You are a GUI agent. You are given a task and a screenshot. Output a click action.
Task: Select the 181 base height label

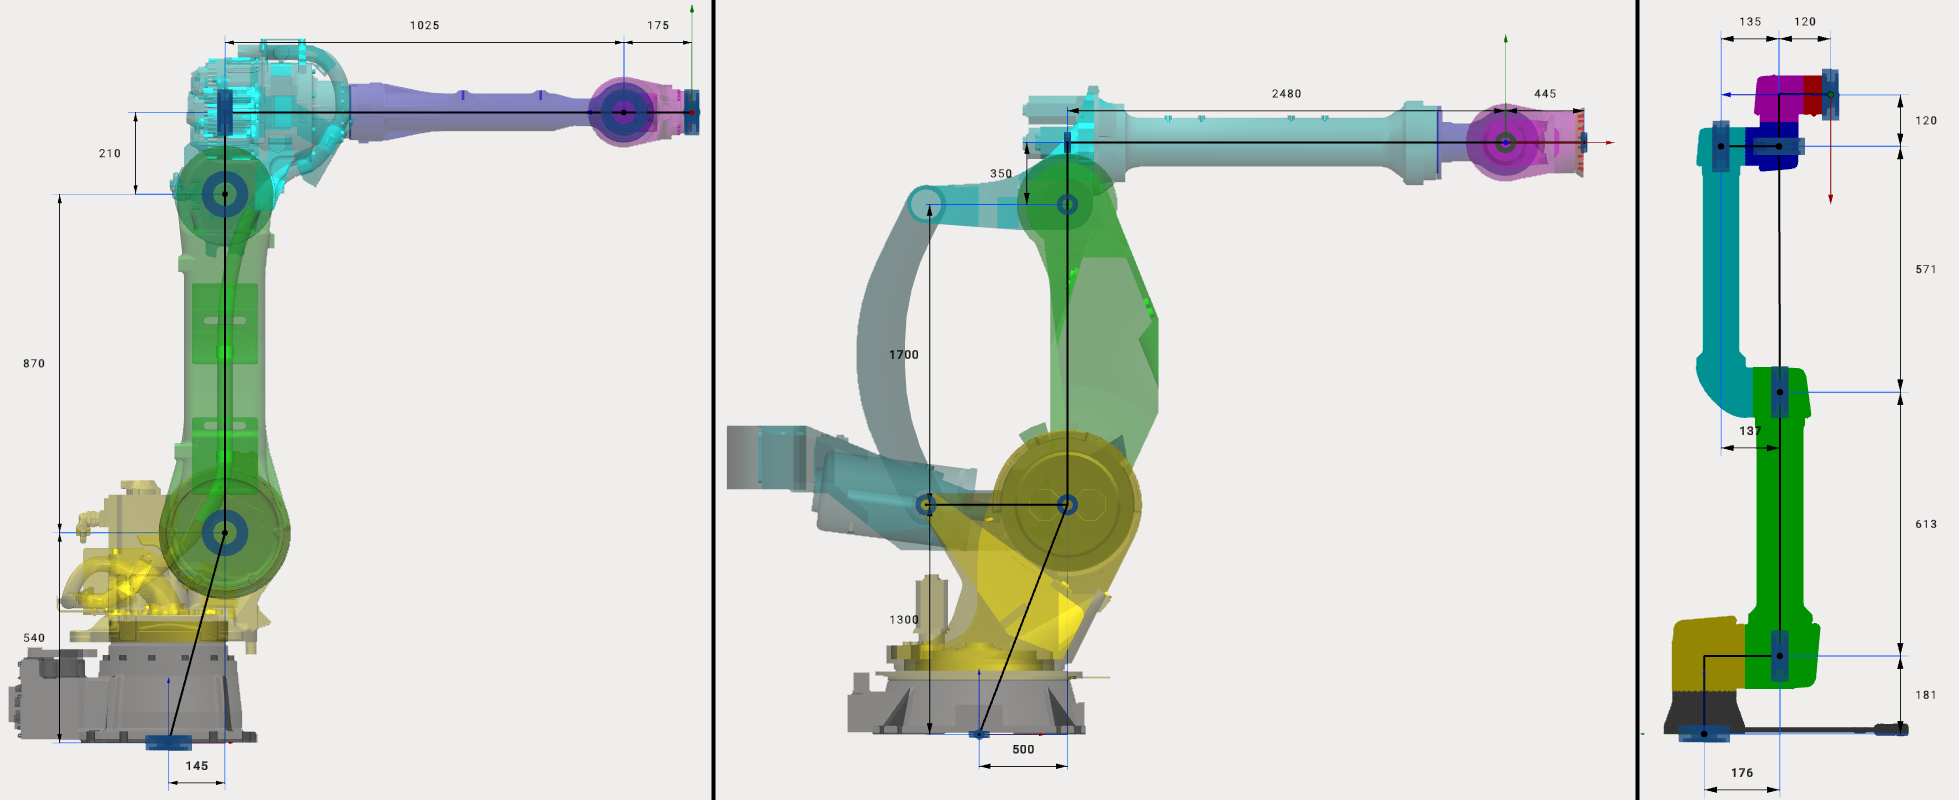[1926, 694]
